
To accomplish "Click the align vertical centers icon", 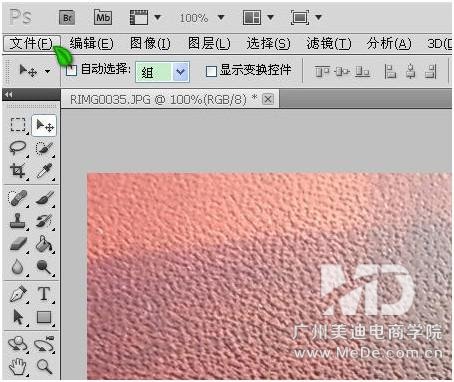I will (342, 71).
